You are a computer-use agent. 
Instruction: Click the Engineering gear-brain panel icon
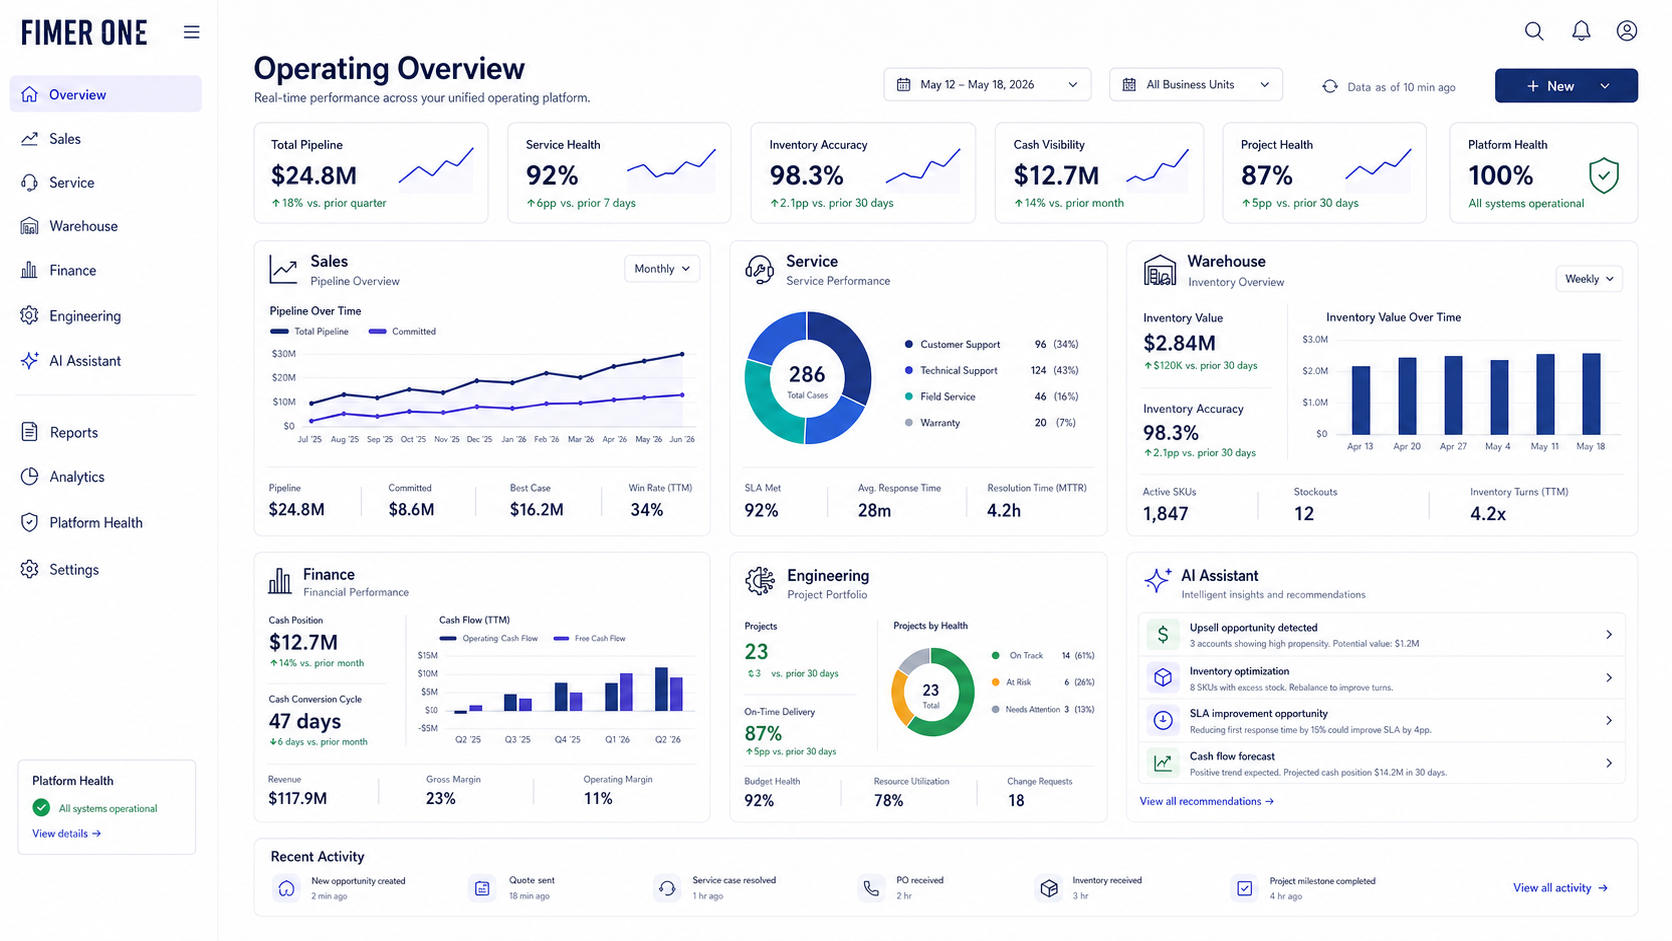(760, 581)
